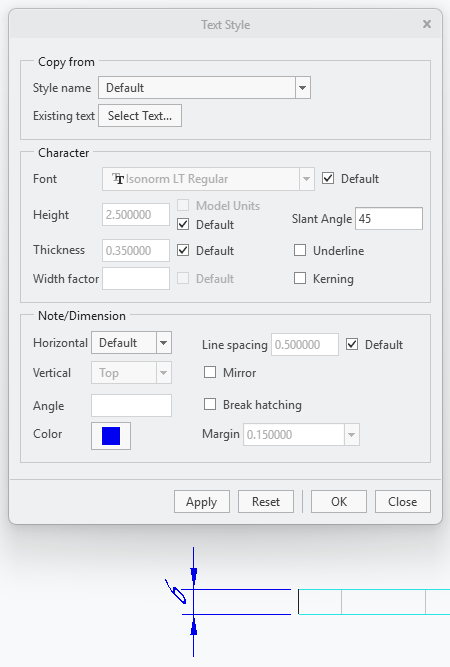The height and width of the screenshot is (667, 450).
Task: Enable the Underline checkbox
Action: click(x=300, y=250)
